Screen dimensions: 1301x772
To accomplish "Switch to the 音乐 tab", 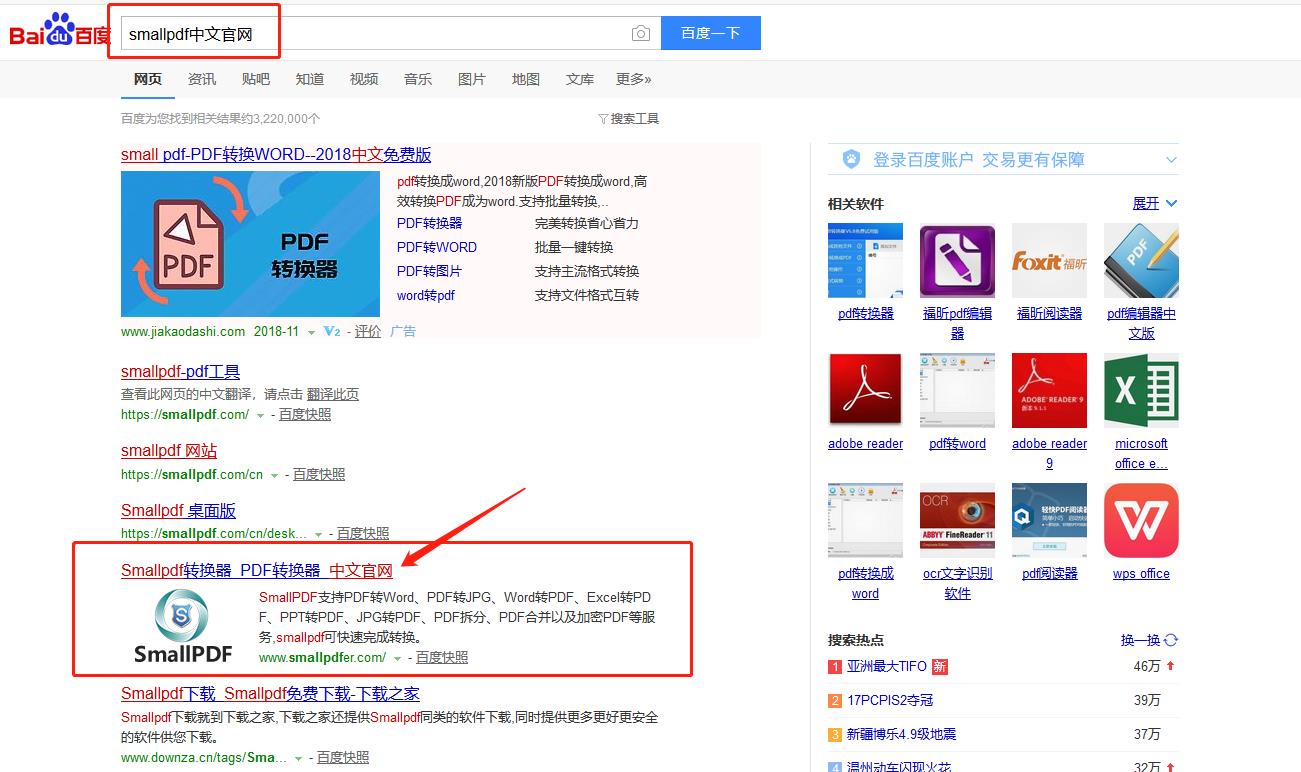I will (418, 79).
